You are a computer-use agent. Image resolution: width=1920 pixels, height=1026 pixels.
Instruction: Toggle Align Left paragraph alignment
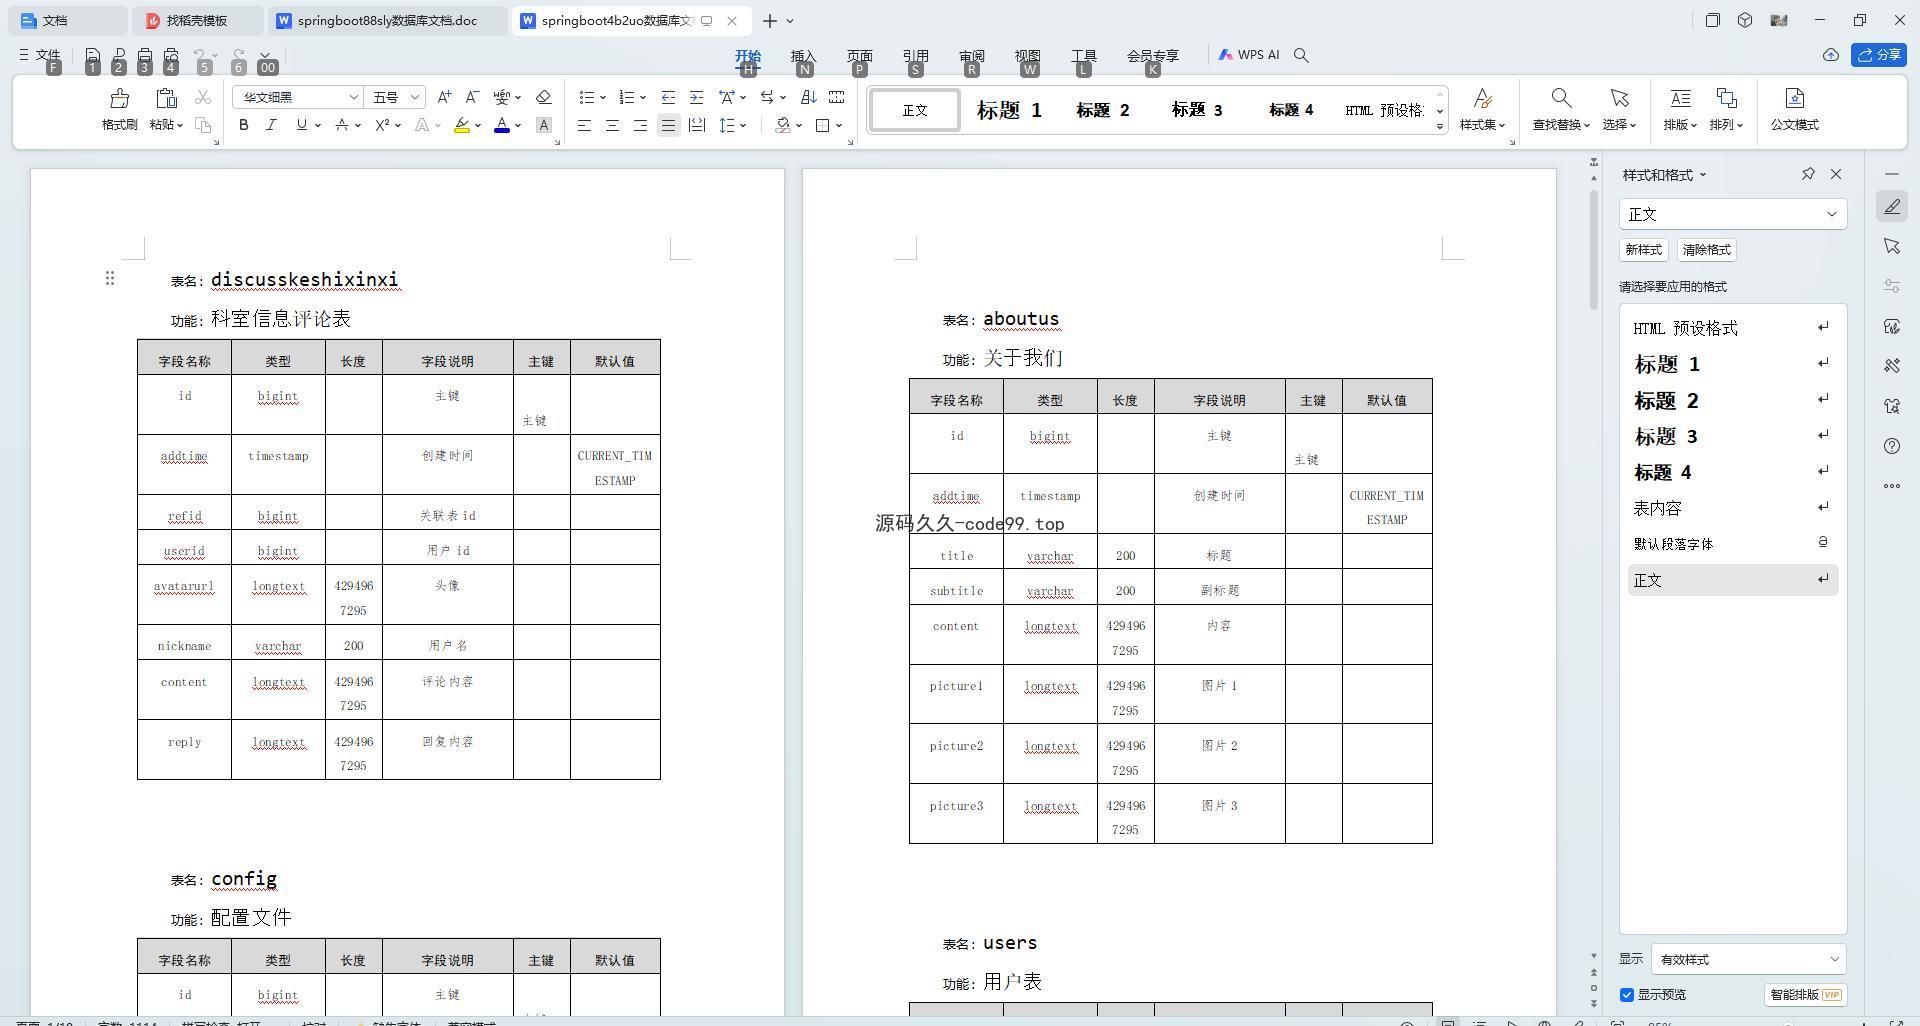coord(584,125)
